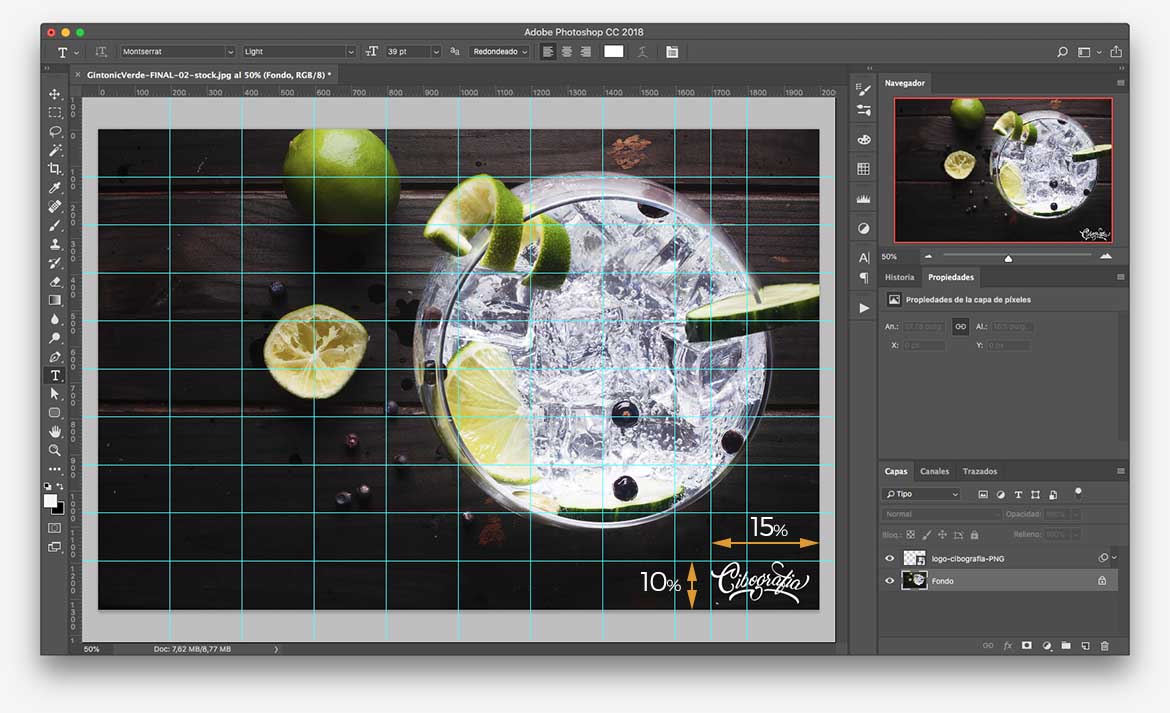Open the Historia panel tab
1170x713 pixels.
[899, 277]
